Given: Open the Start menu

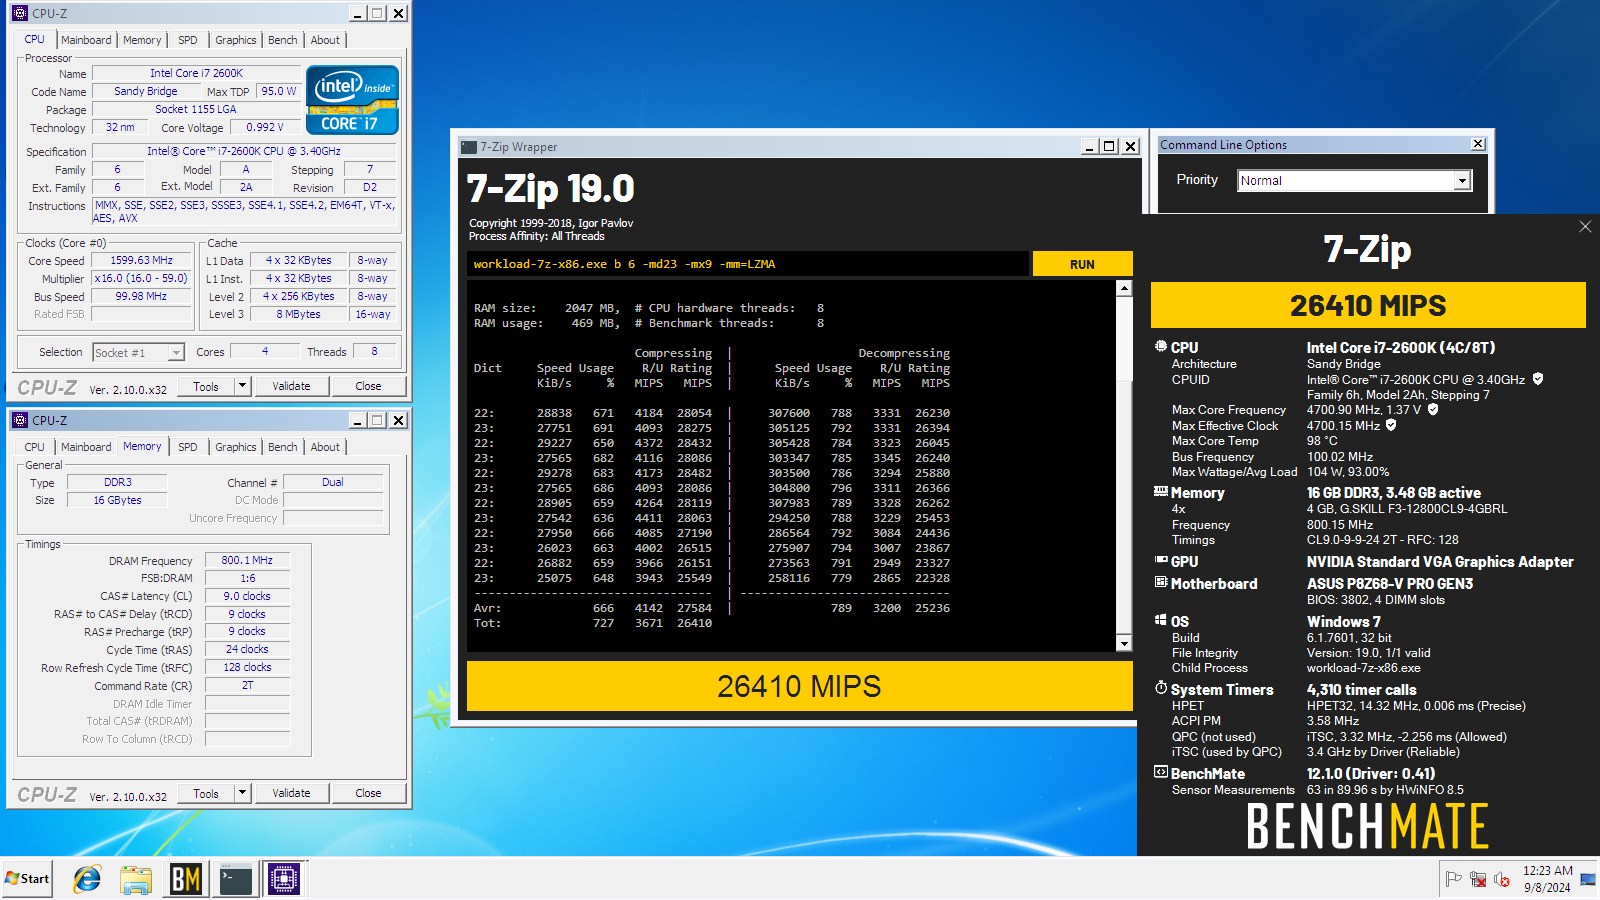Looking at the screenshot, I should pos(27,879).
